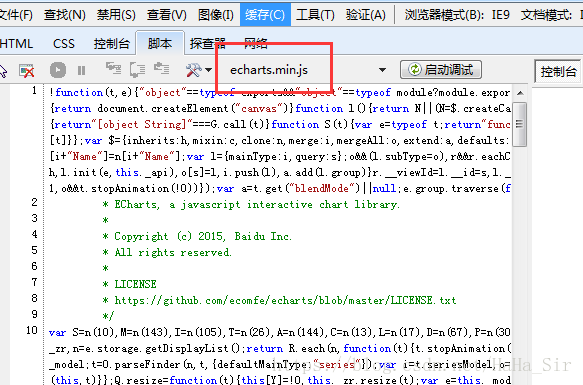Click the code pane scroll up arrow
This screenshot has width=583, height=385.
click(x=520, y=93)
